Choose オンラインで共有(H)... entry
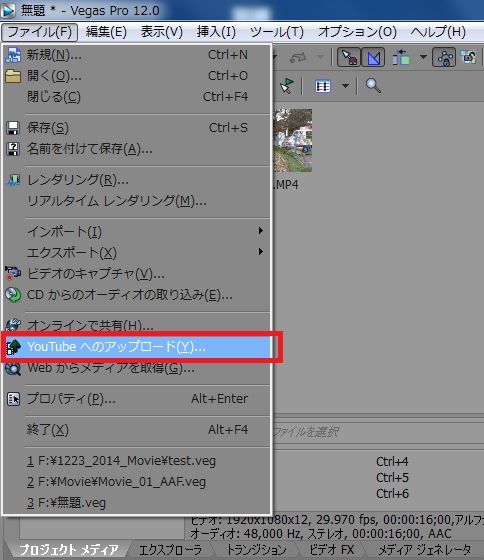 pos(137,325)
